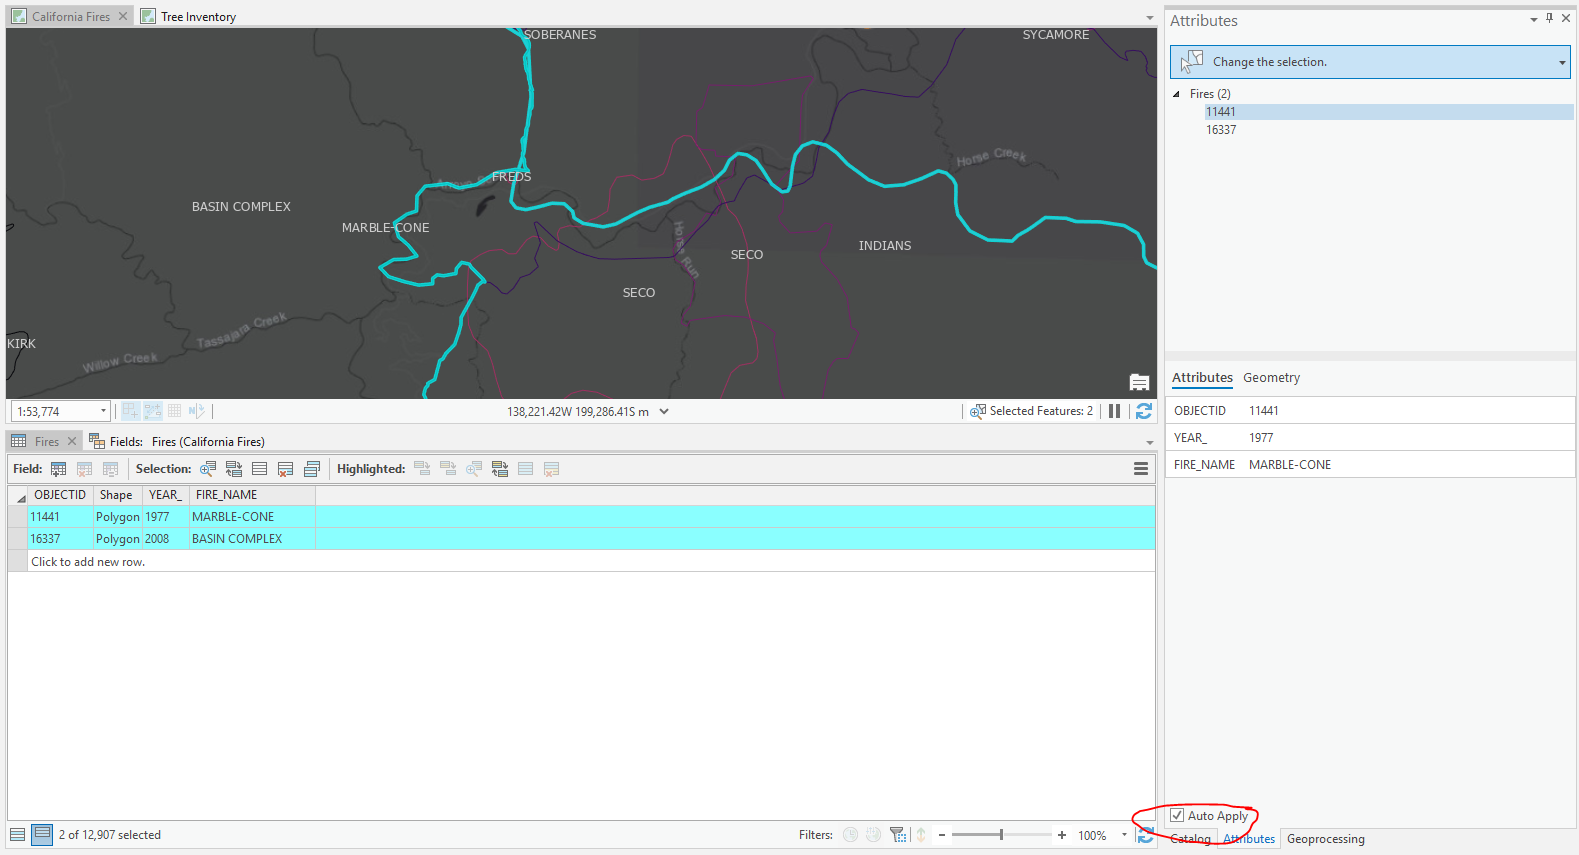Sort by the OBJECTID column header
The width and height of the screenshot is (1579, 855).
[x=60, y=495]
